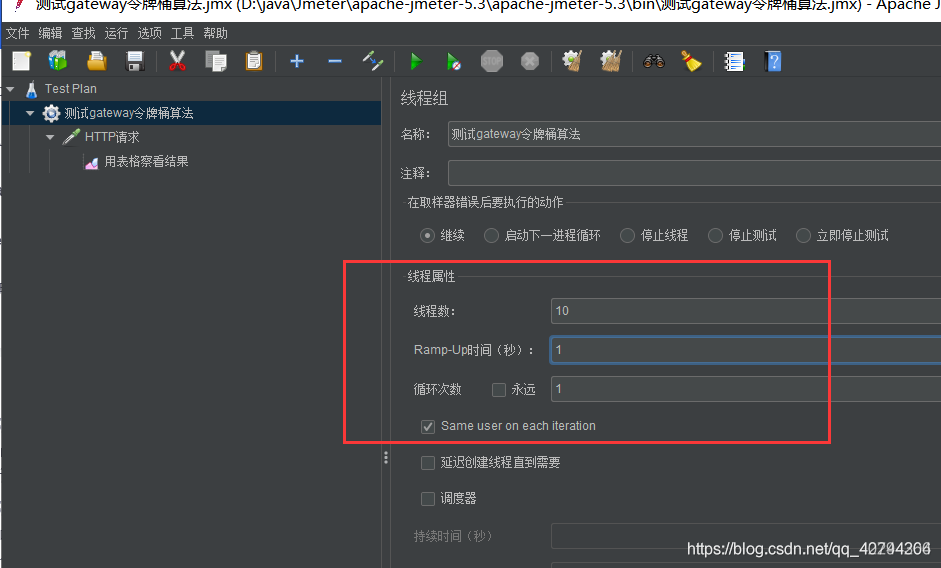This screenshot has width=941, height=568.
Task: Toggle the 永远 loop checkbox
Action: pyautogui.click(x=499, y=390)
